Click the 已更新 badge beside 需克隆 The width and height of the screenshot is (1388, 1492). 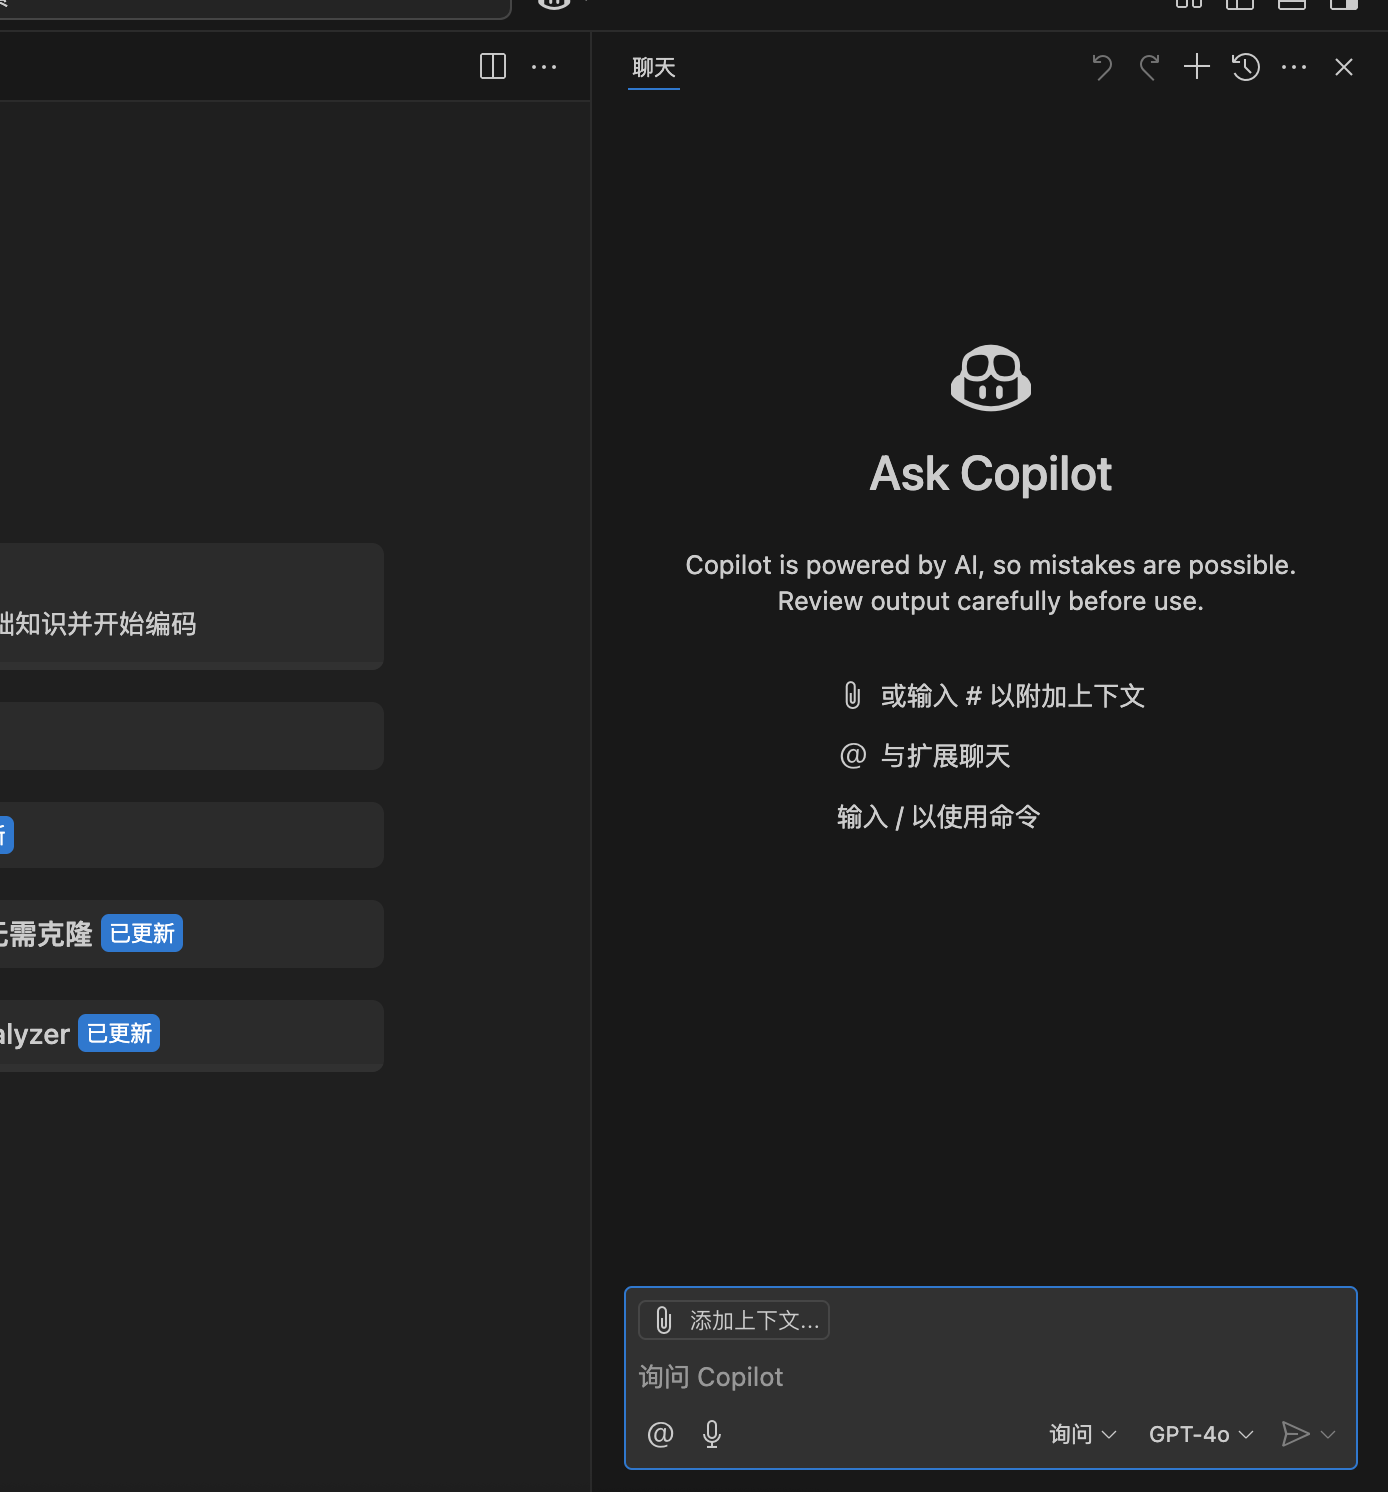142,933
